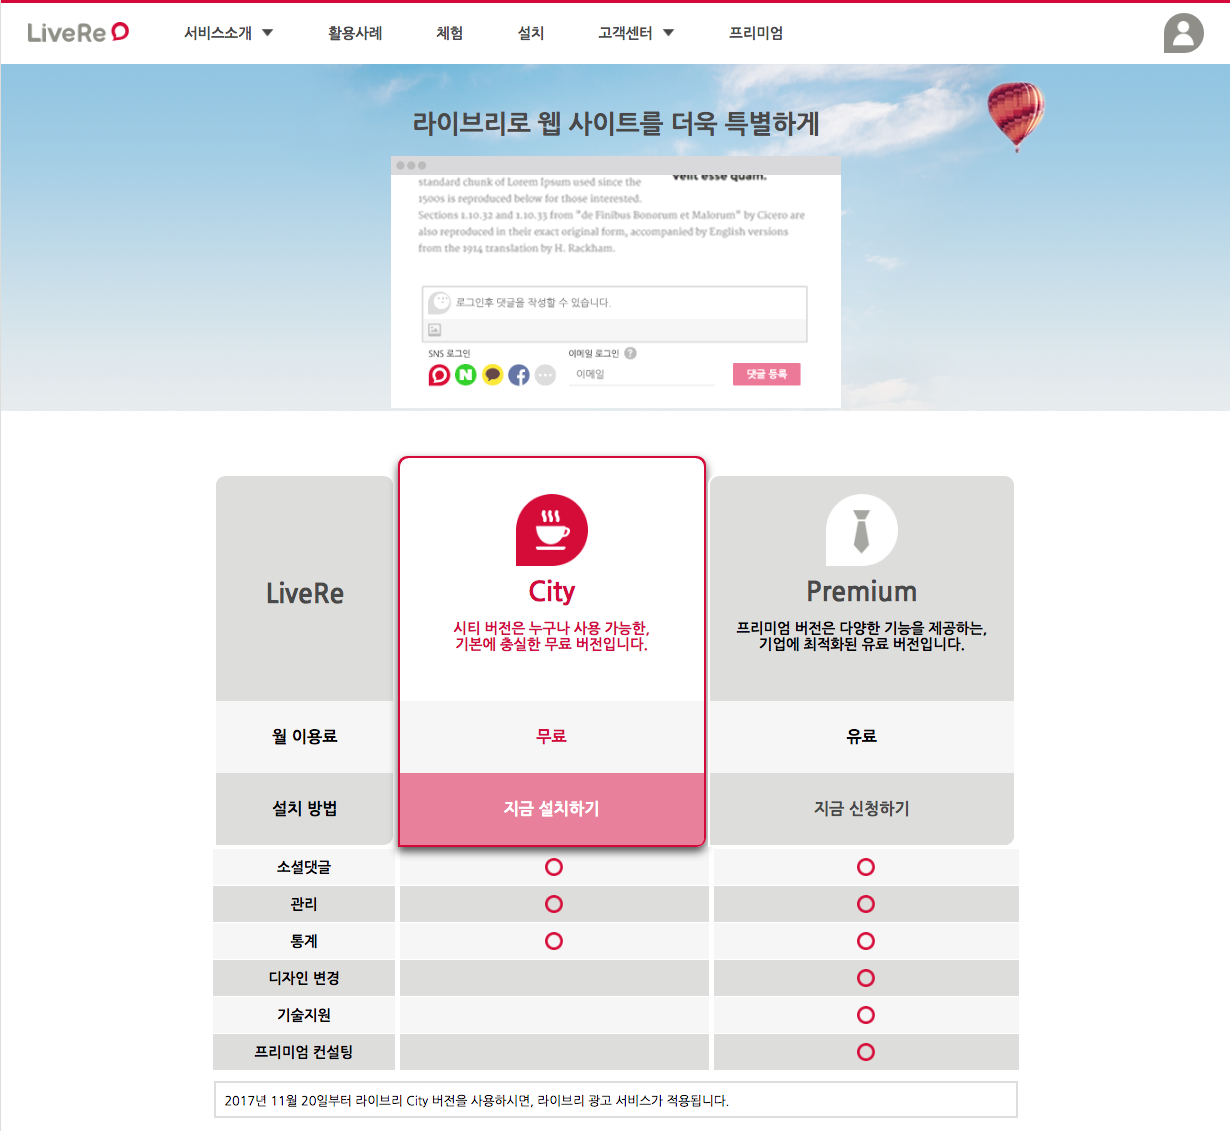1230x1131 pixels.
Task: Open the 체험 menu item
Action: click(x=450, y=33)
